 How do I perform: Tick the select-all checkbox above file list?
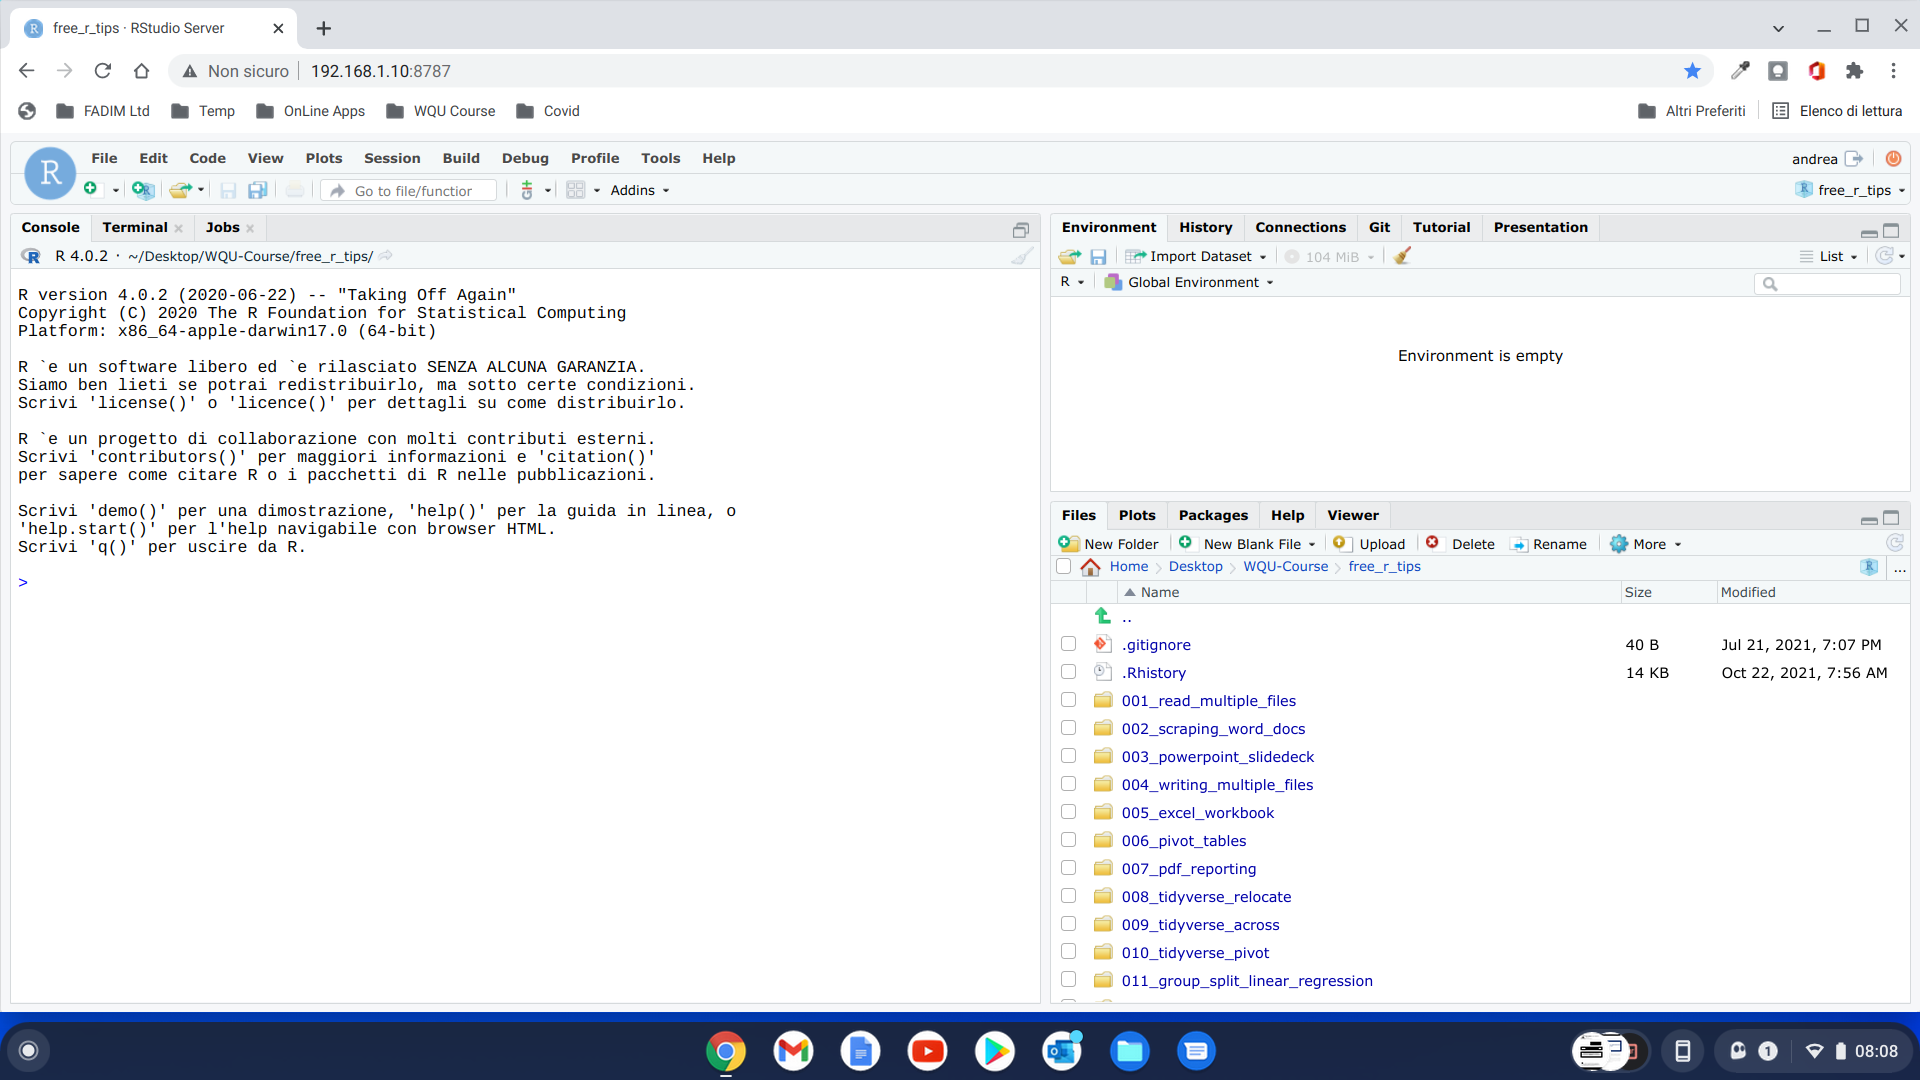tap(1063, 566)
